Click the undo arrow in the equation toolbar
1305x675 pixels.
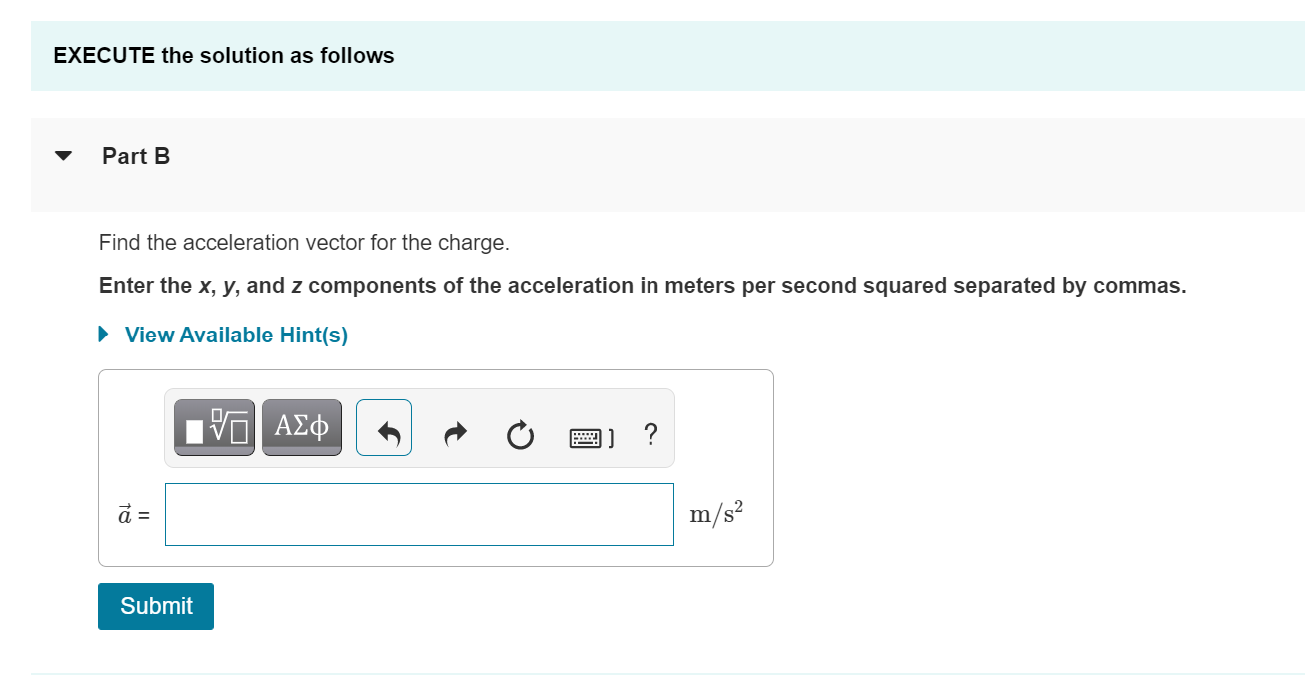tap(384, 427)
